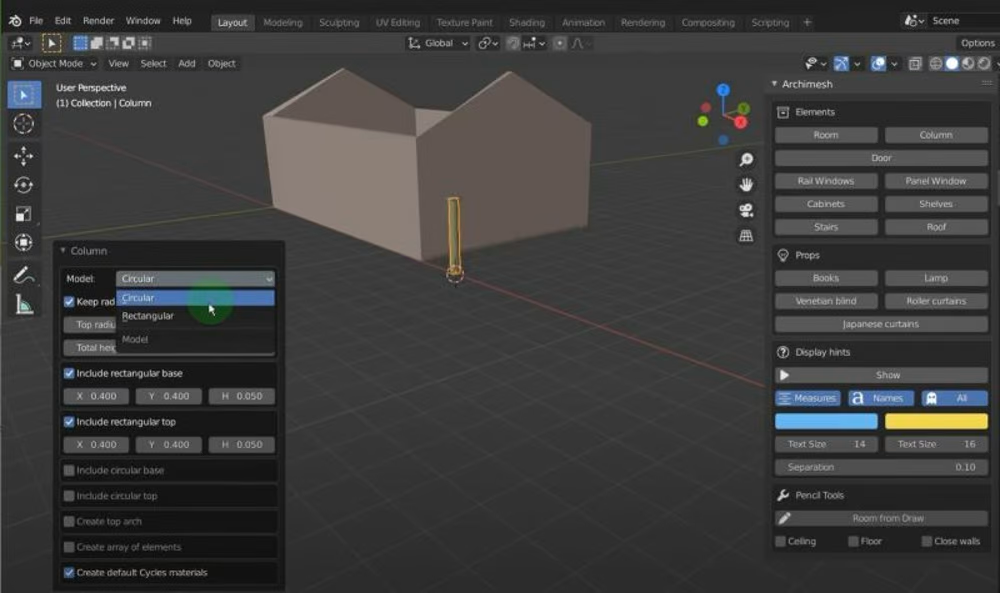Screen dimensions: 1000x593
Task: Click the magnifying glass zoom icon in viewport
Action: pyautogui.click(x=746, y=159)
